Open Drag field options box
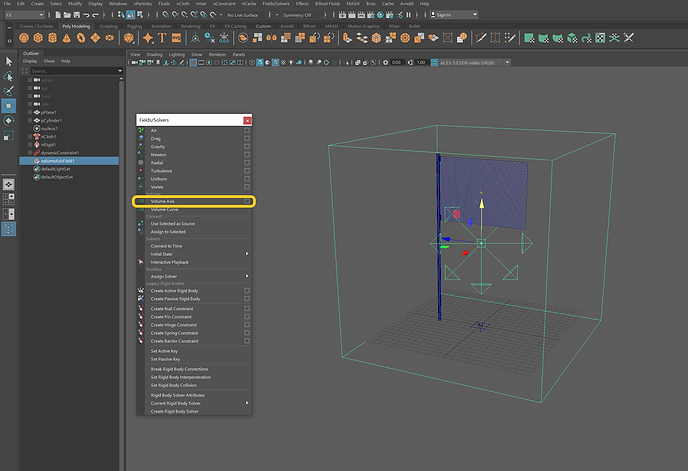 247,138
